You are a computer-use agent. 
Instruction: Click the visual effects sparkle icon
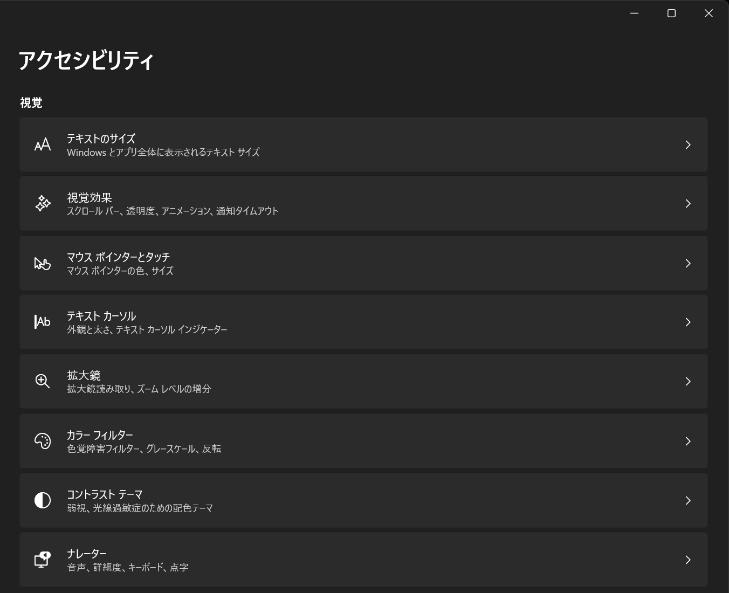42,204
